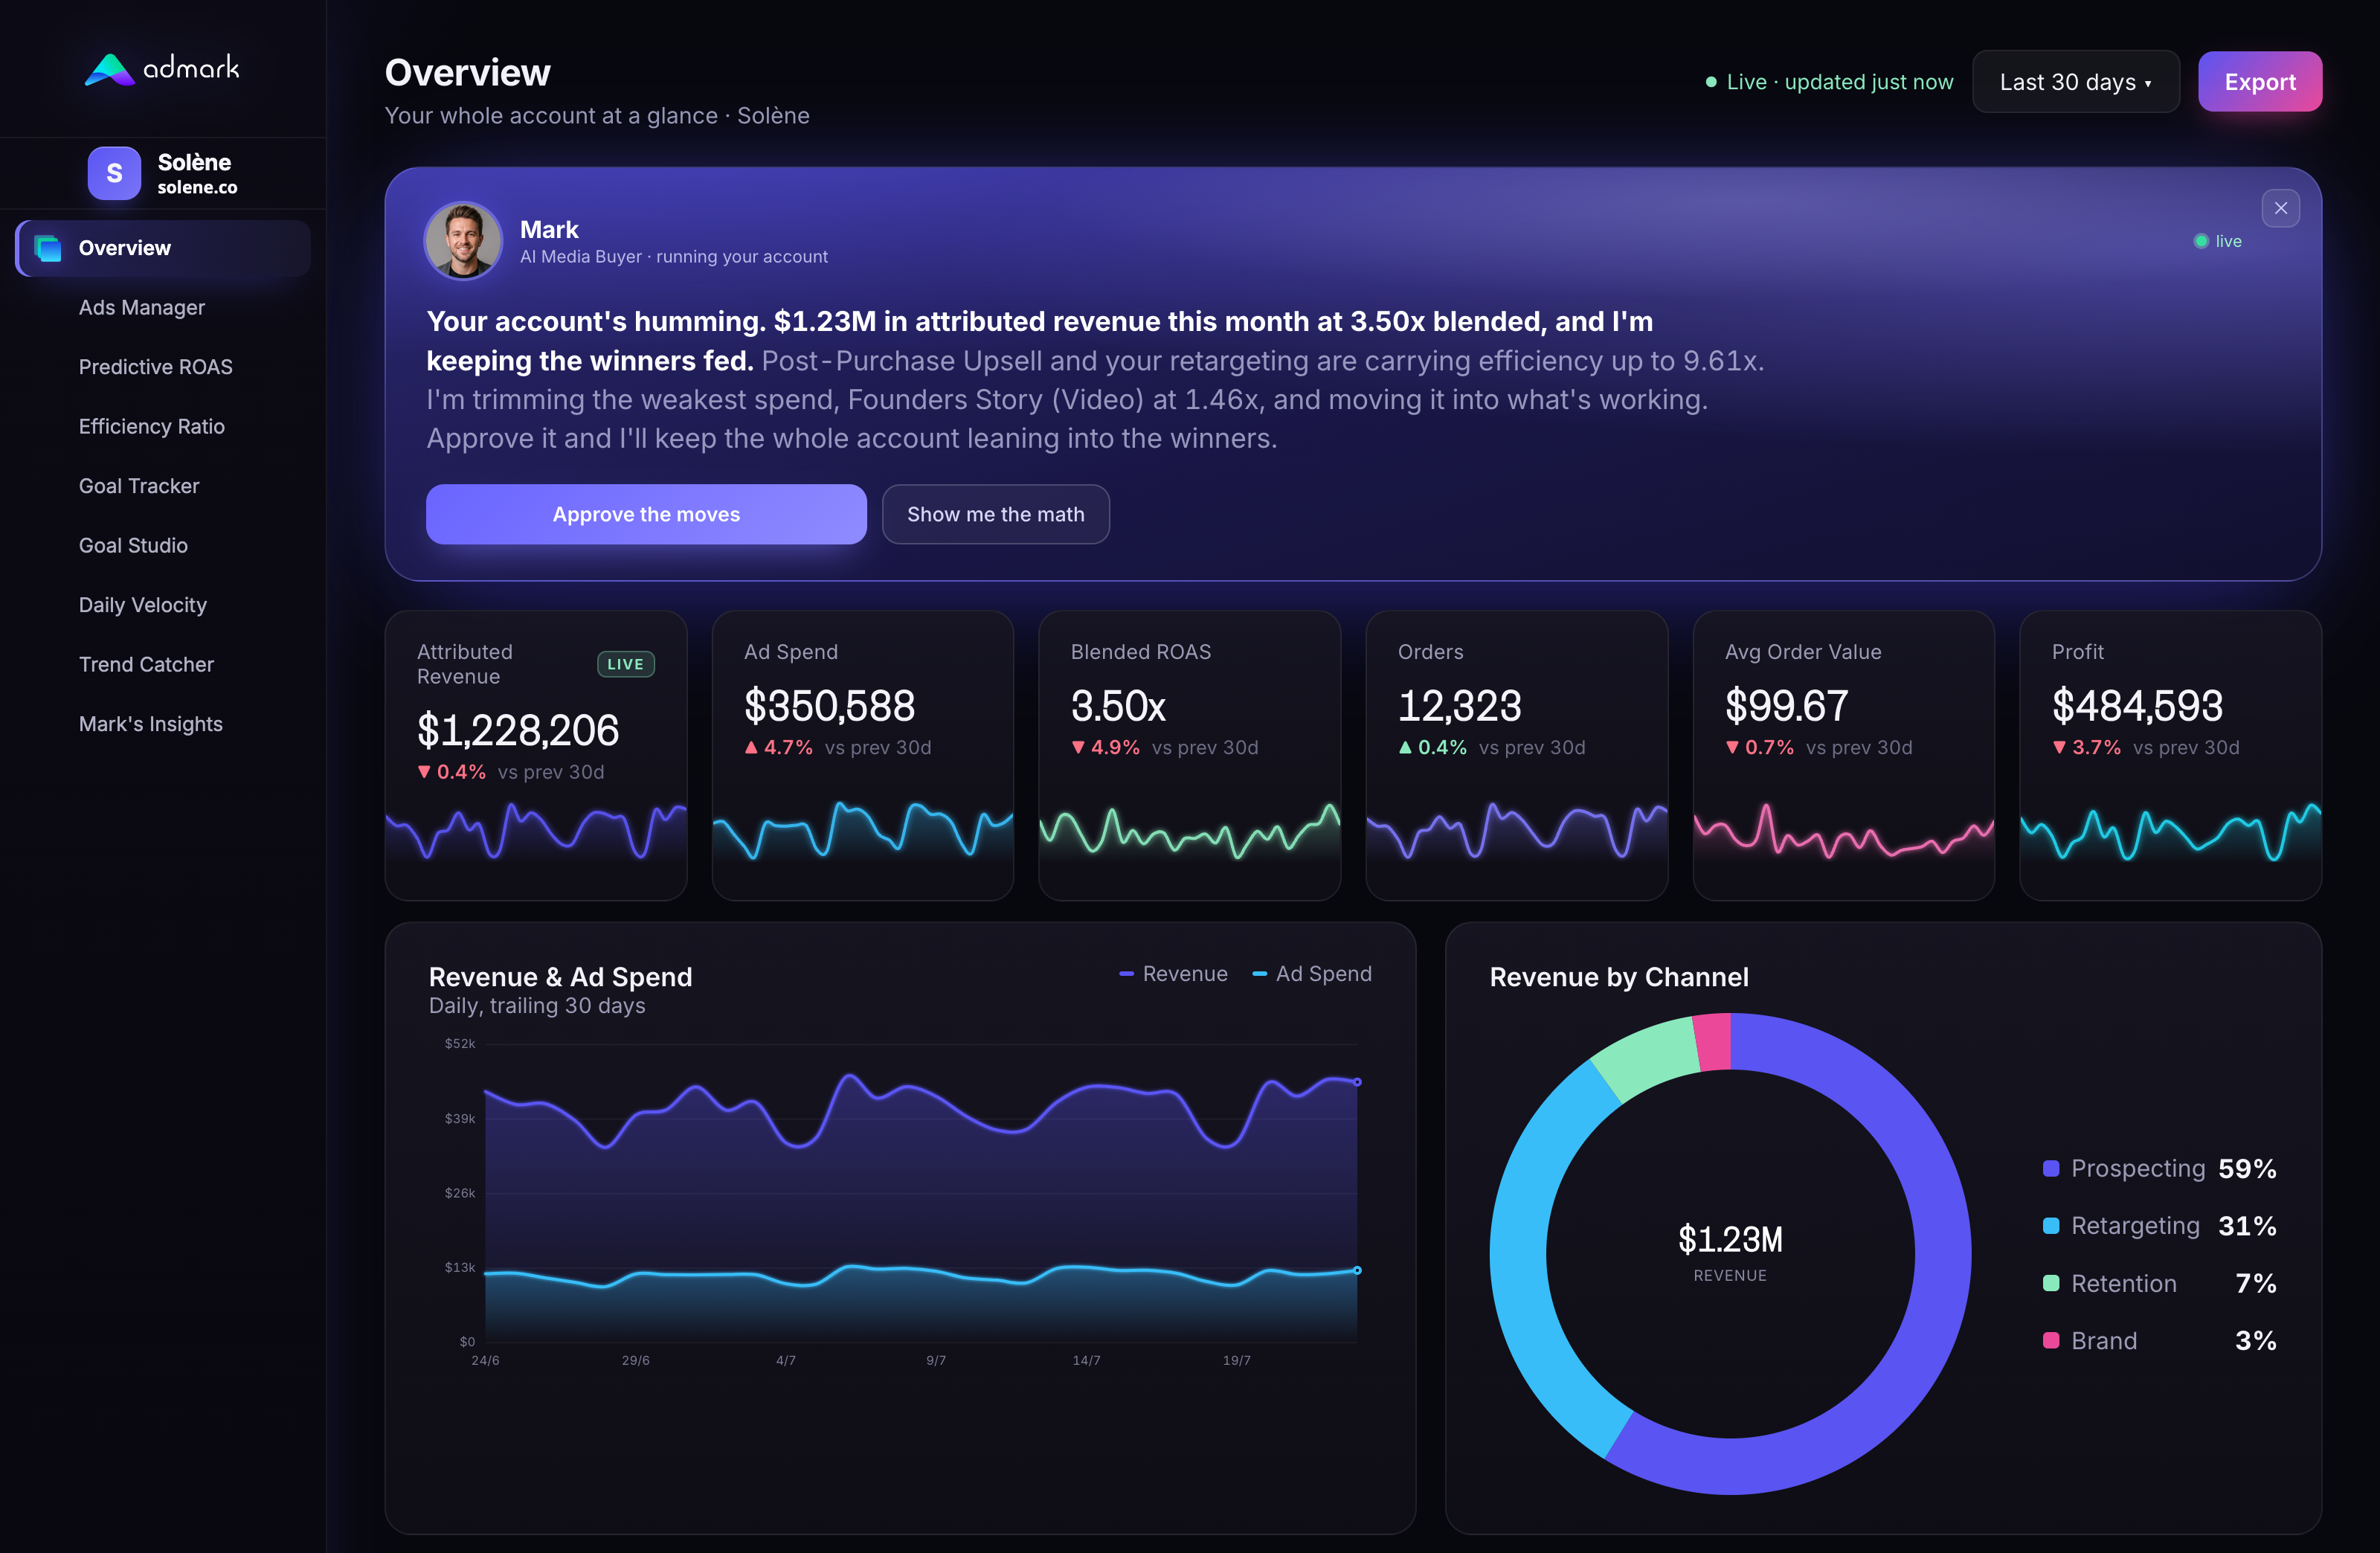Screen dimensions: 2380x1553
Task: Click the admark logo icon
Action: coord(110,69)
